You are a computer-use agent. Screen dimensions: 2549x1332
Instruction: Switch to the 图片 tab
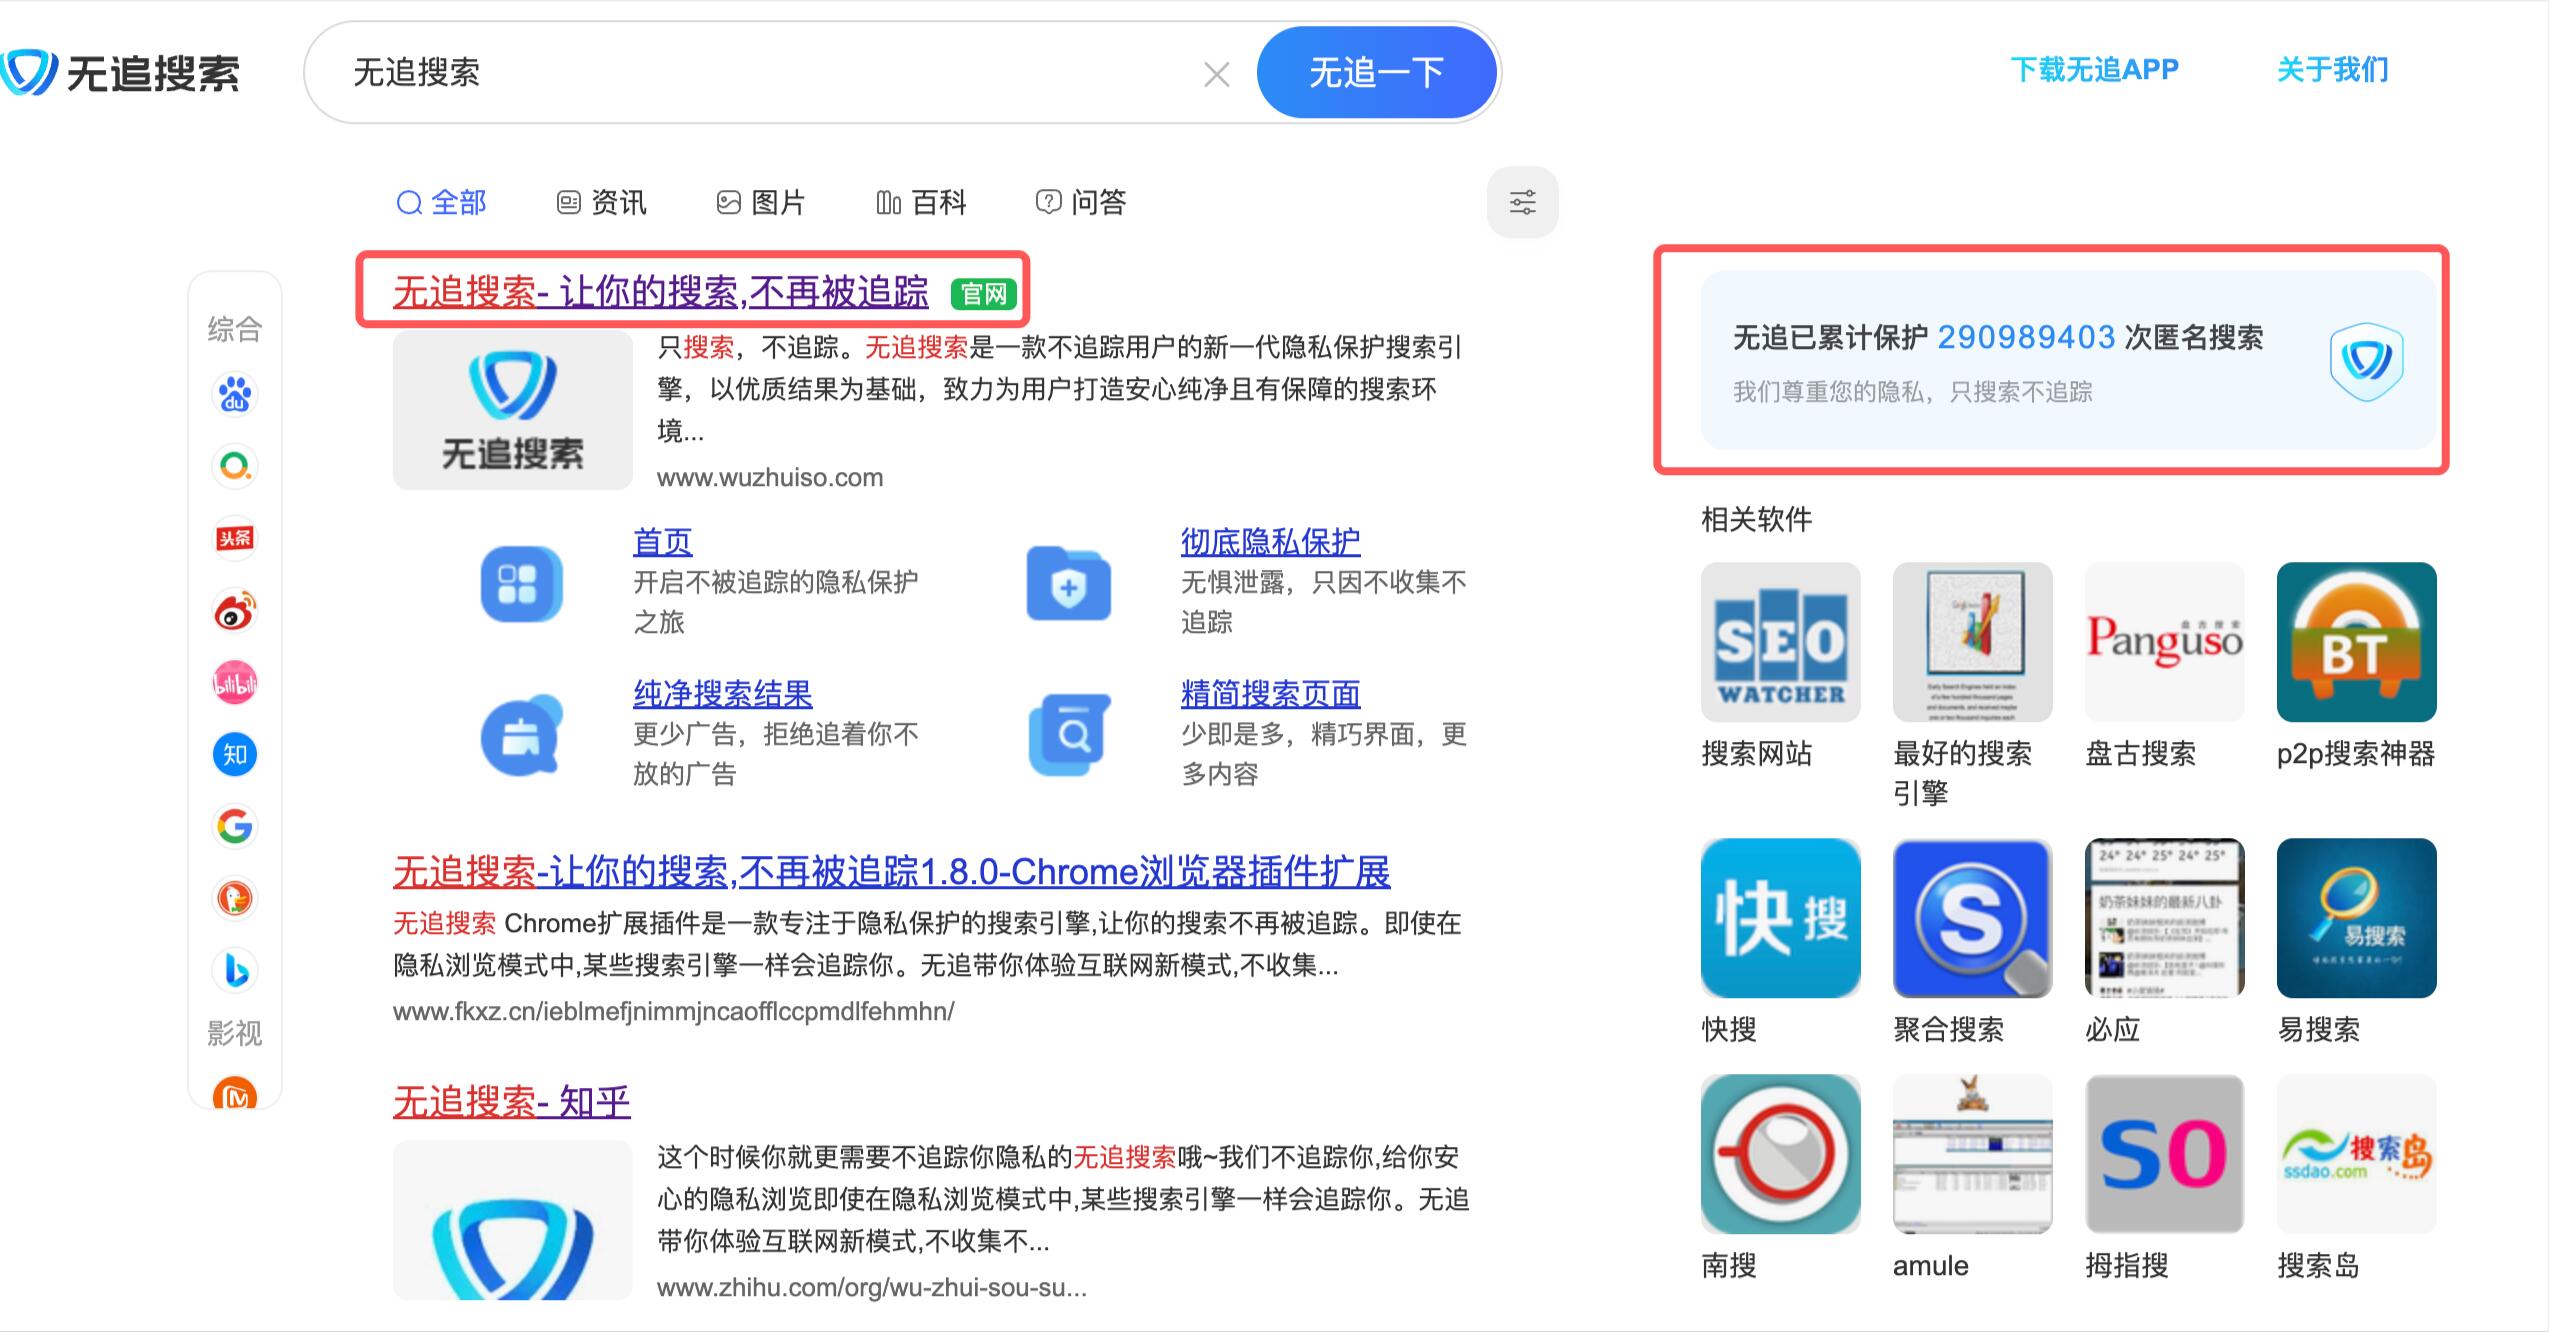(761, 203)
